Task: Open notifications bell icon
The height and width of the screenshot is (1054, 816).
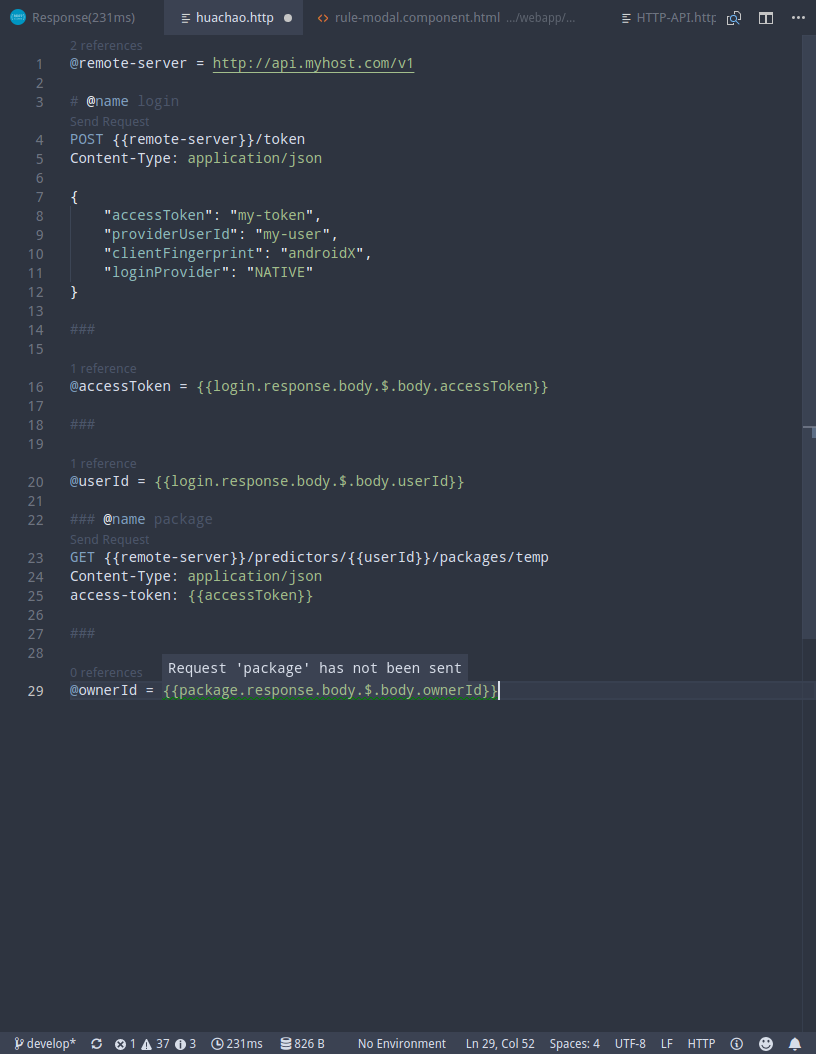Action: coord(794,1043)
